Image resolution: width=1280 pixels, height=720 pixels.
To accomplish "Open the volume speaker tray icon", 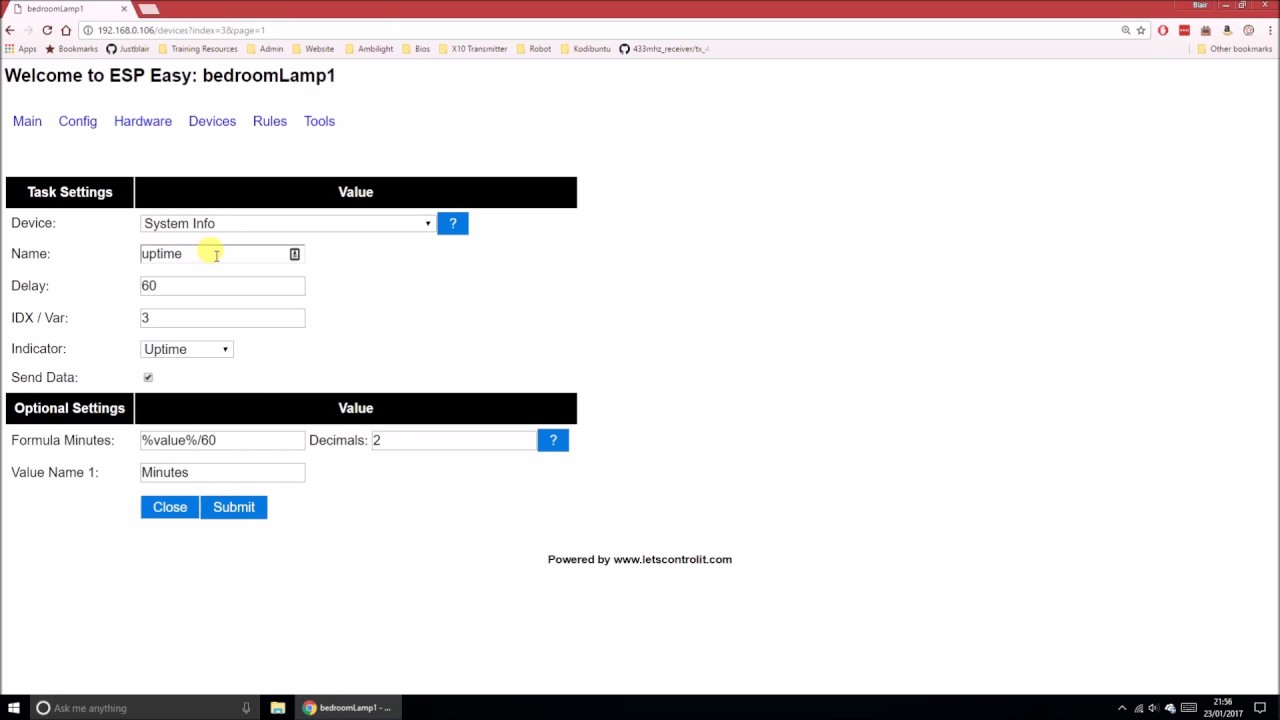I will [1153, 708].
